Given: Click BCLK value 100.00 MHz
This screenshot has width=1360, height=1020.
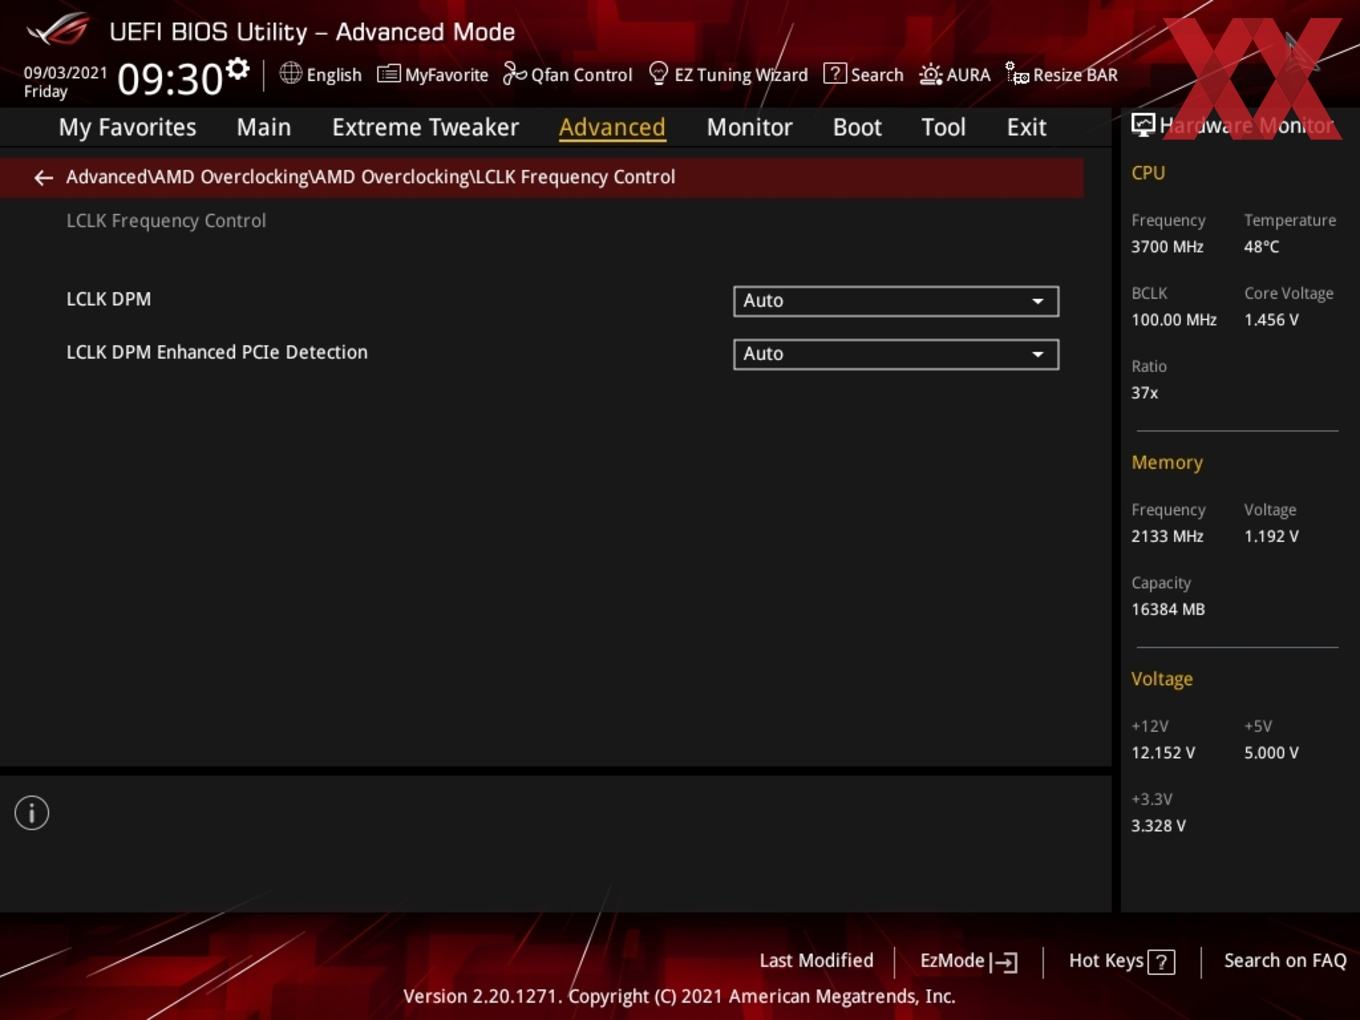Looking at the screenshot, I should (x=1174, y=320).
